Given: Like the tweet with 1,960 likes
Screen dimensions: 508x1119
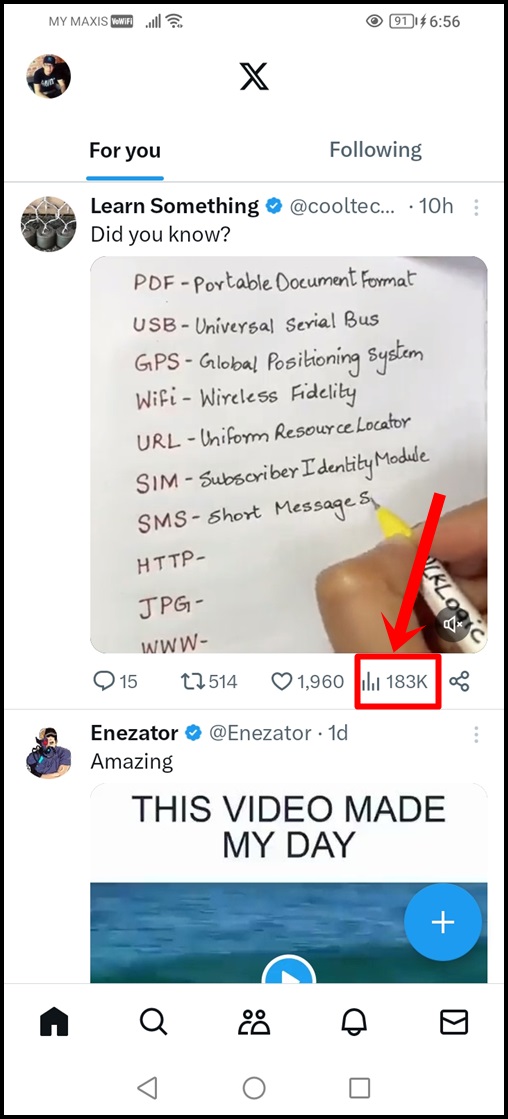Looking at the screenshot, I should coord(308,682).
